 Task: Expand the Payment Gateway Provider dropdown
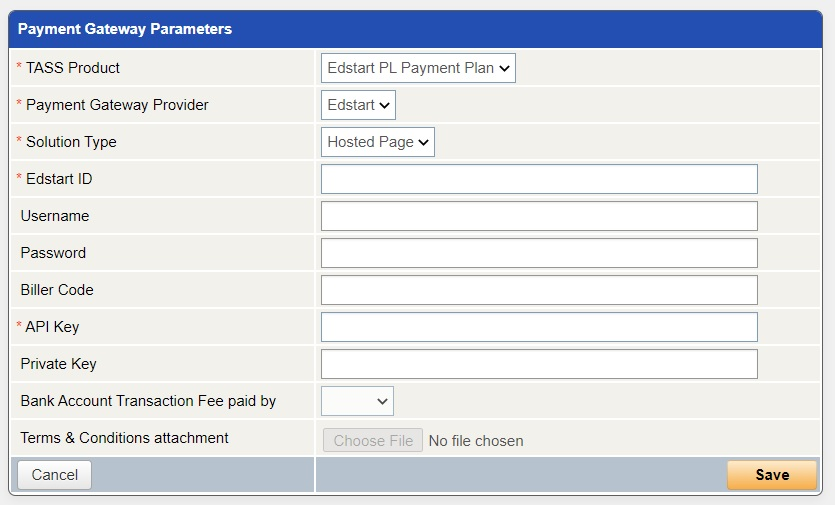click(x=358, y=105)
